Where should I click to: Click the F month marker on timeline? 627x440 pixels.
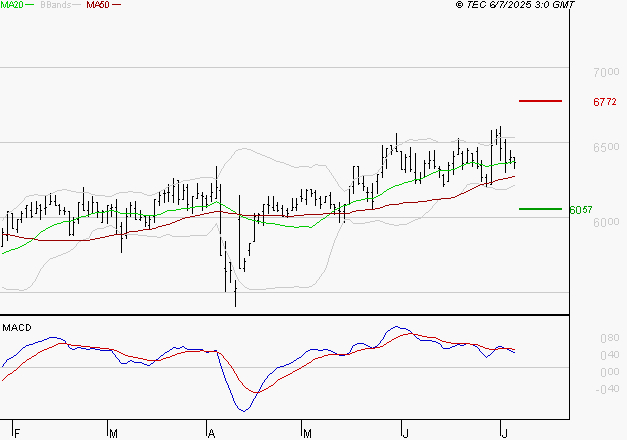[x=17, y=433]
